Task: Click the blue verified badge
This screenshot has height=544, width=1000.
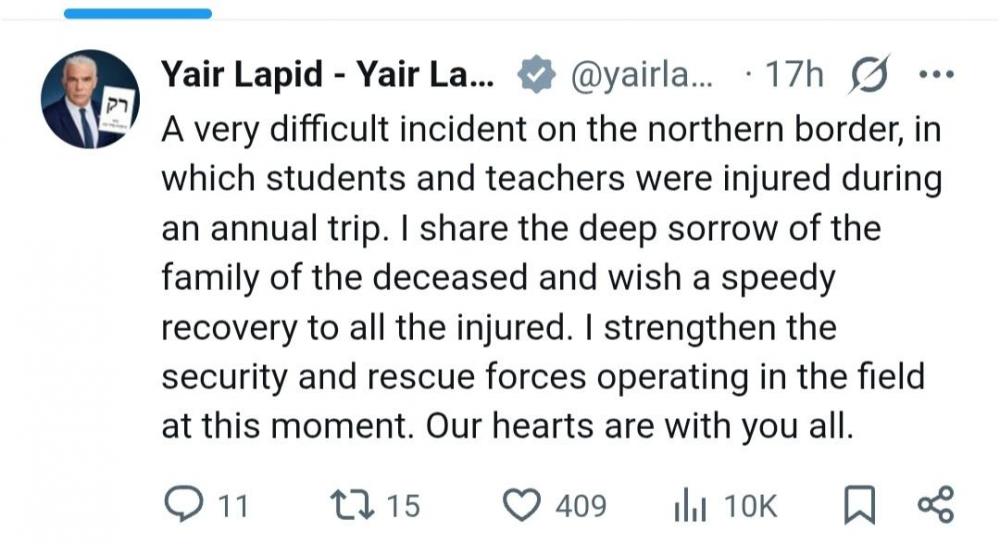Action: 536,75
